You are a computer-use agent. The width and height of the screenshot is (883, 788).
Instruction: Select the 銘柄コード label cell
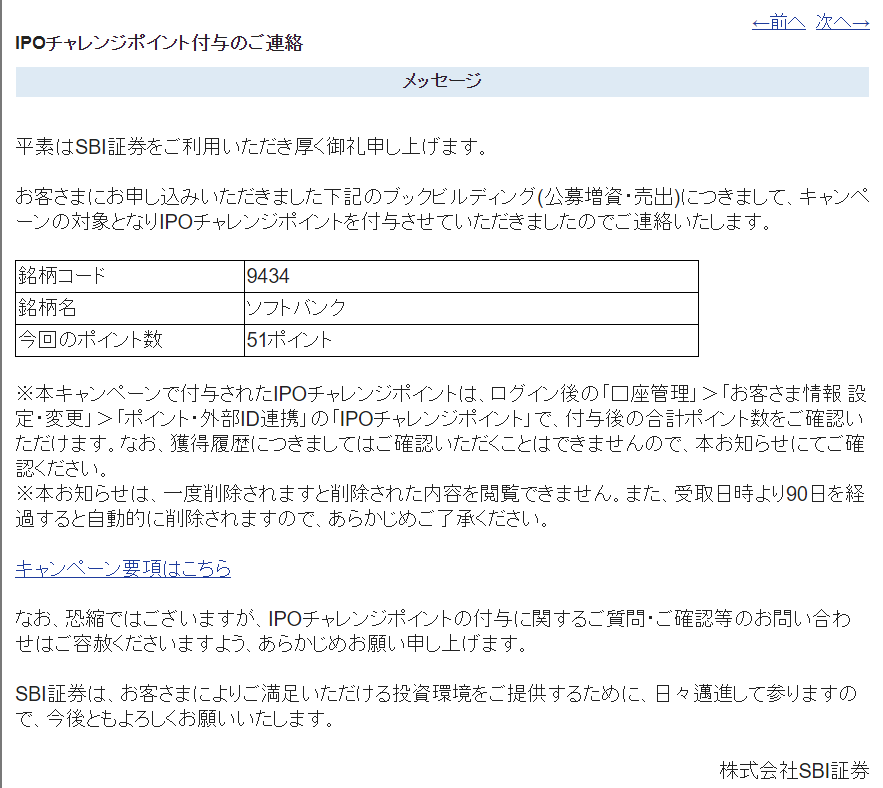click(x=130, y=276)
